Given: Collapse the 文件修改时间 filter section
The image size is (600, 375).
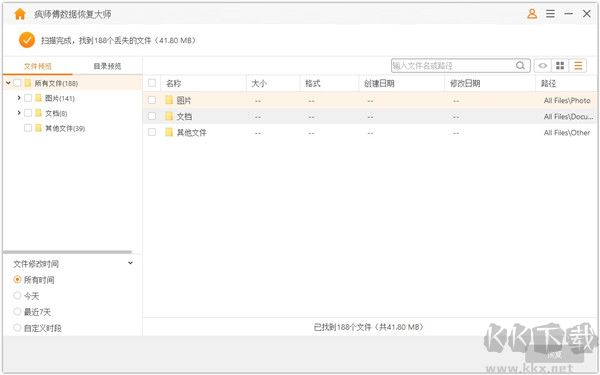Looking at the screenshot, I should point(130,263).
